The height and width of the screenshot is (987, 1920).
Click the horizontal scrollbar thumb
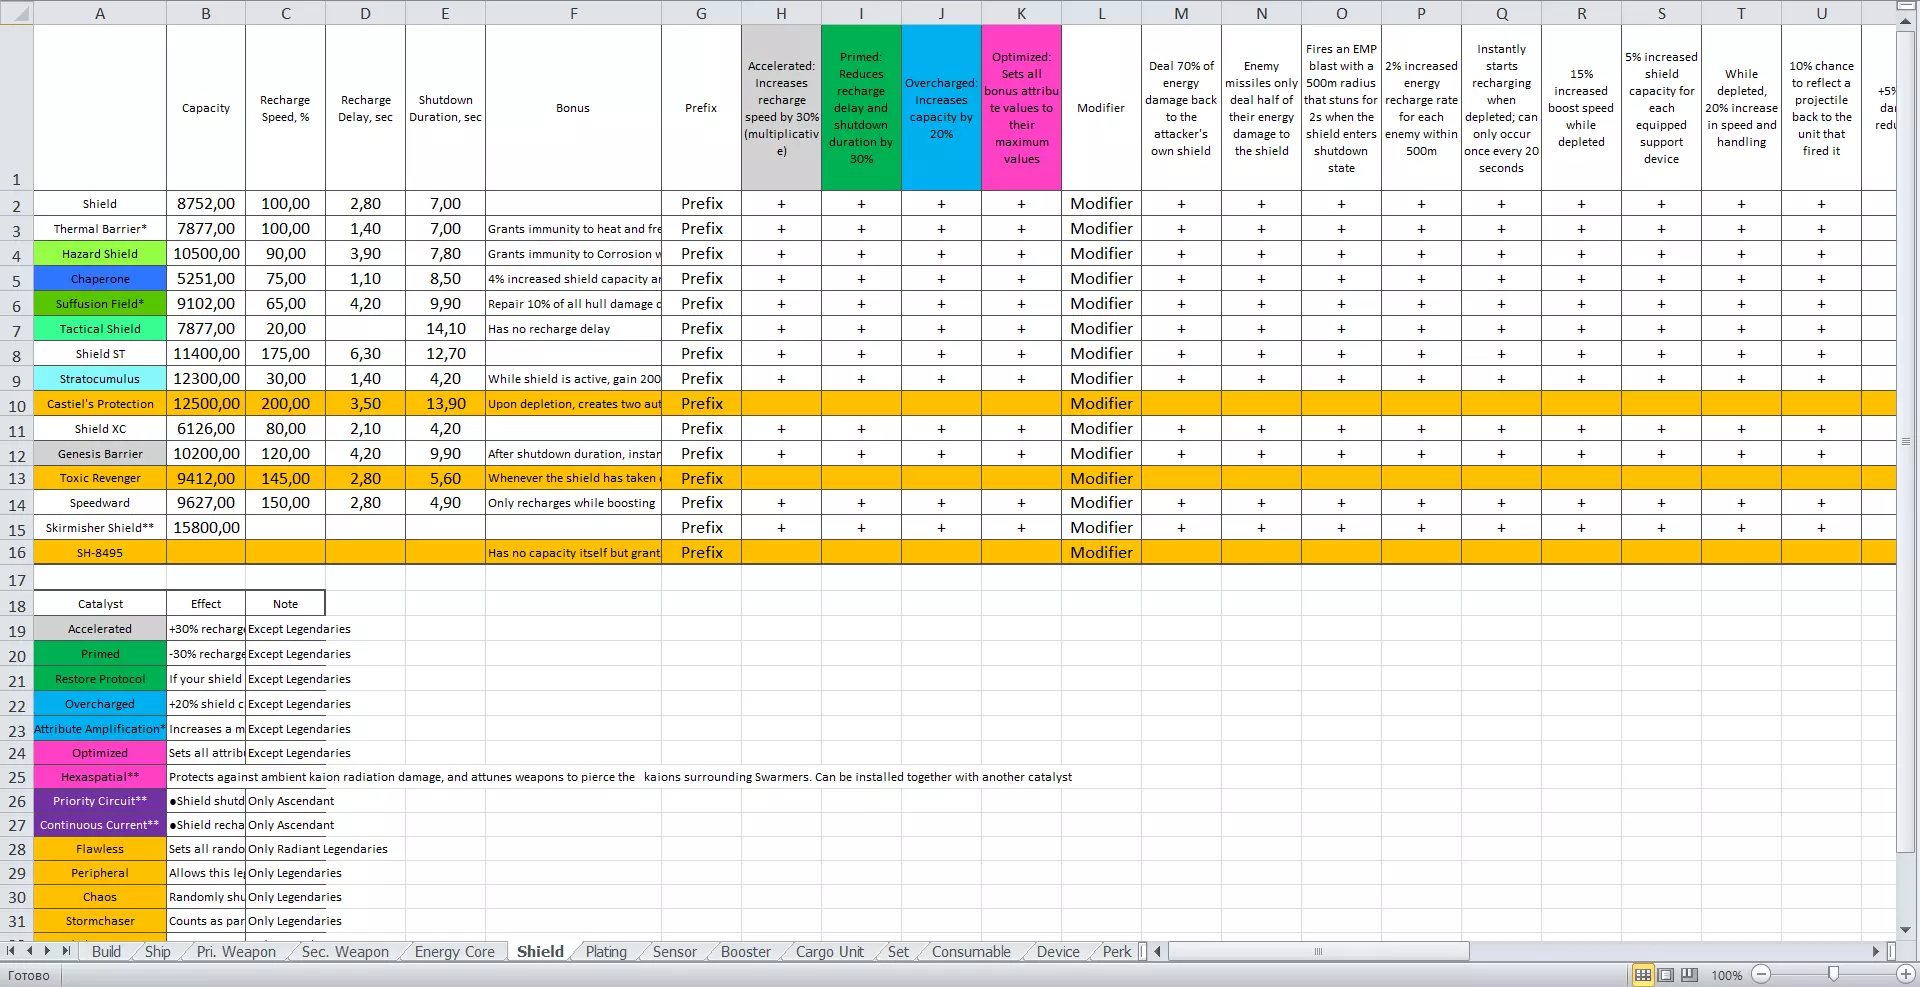(x=1318, y=951)
